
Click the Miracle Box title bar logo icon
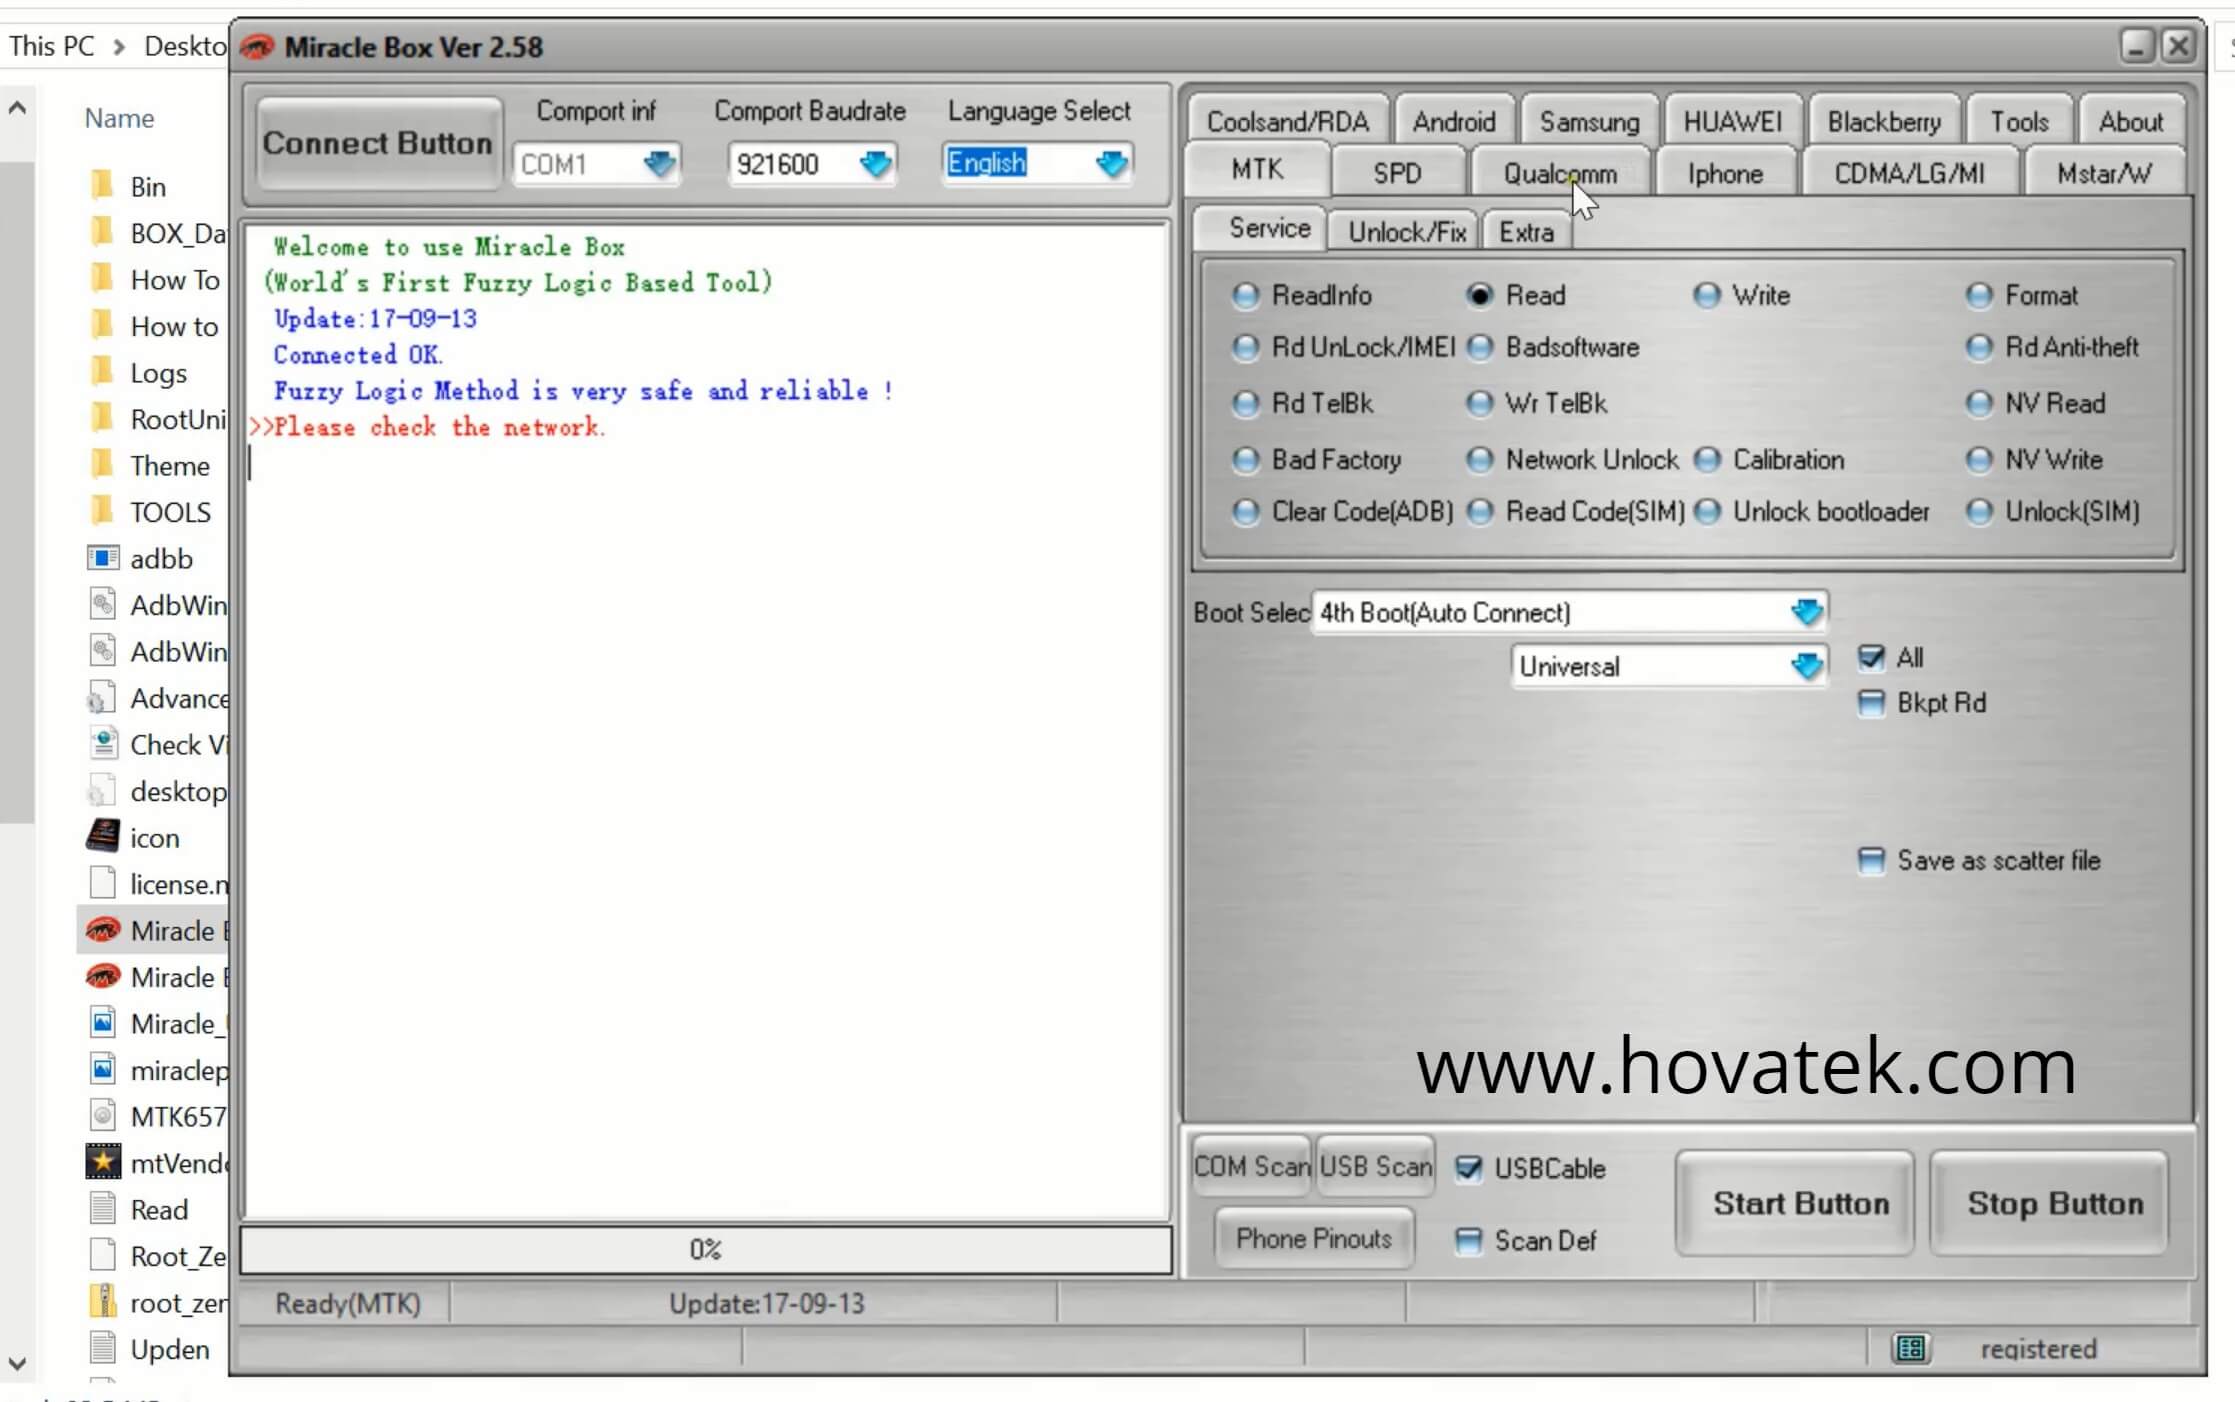click(x=257, y=47)
